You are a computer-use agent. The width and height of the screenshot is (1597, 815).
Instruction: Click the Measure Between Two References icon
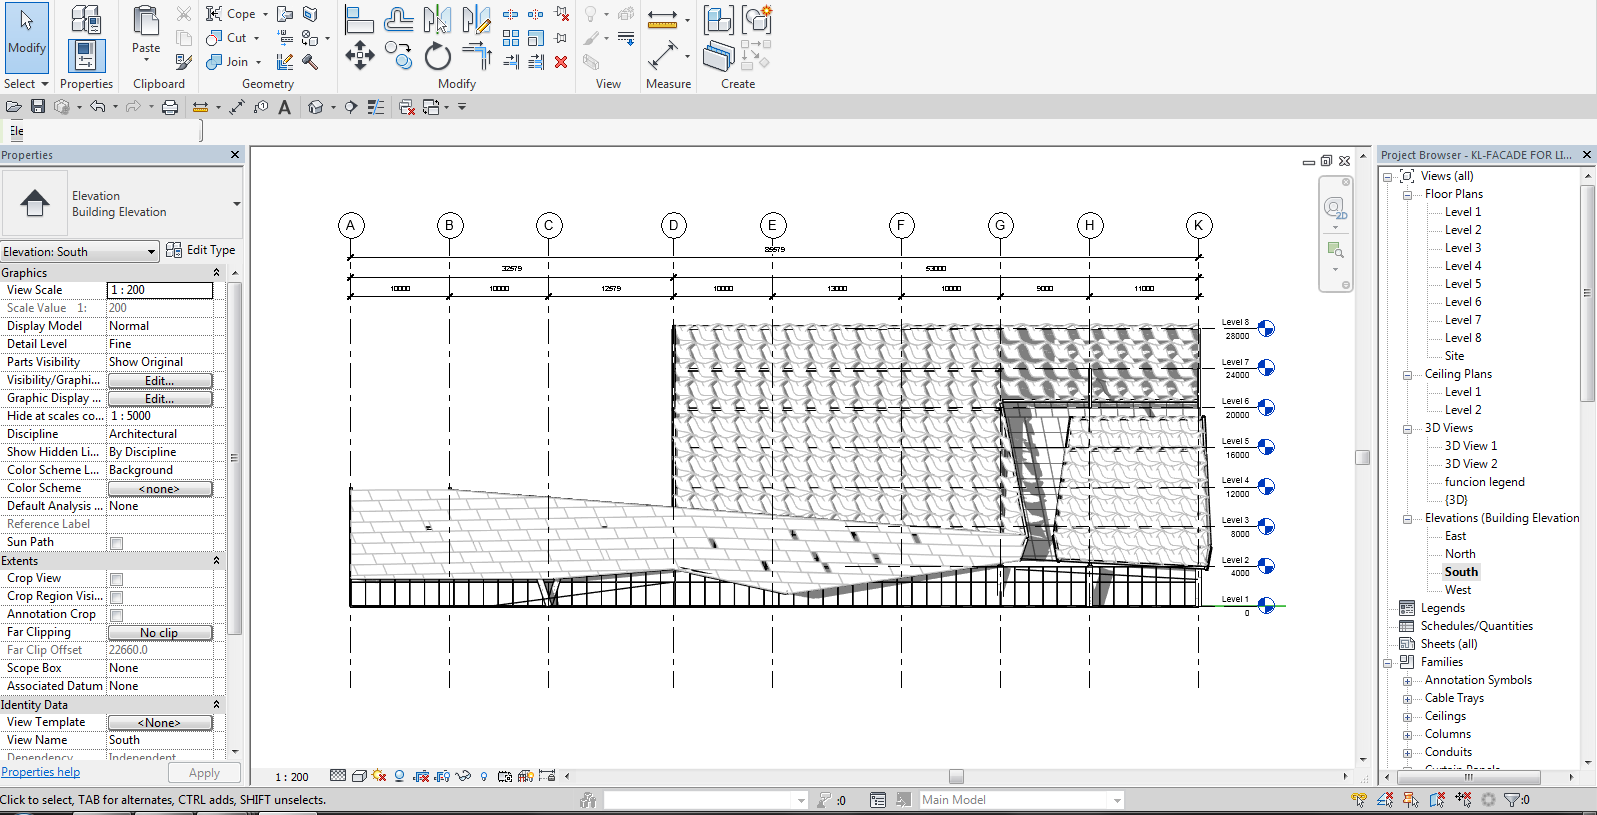tap(662, 19)
